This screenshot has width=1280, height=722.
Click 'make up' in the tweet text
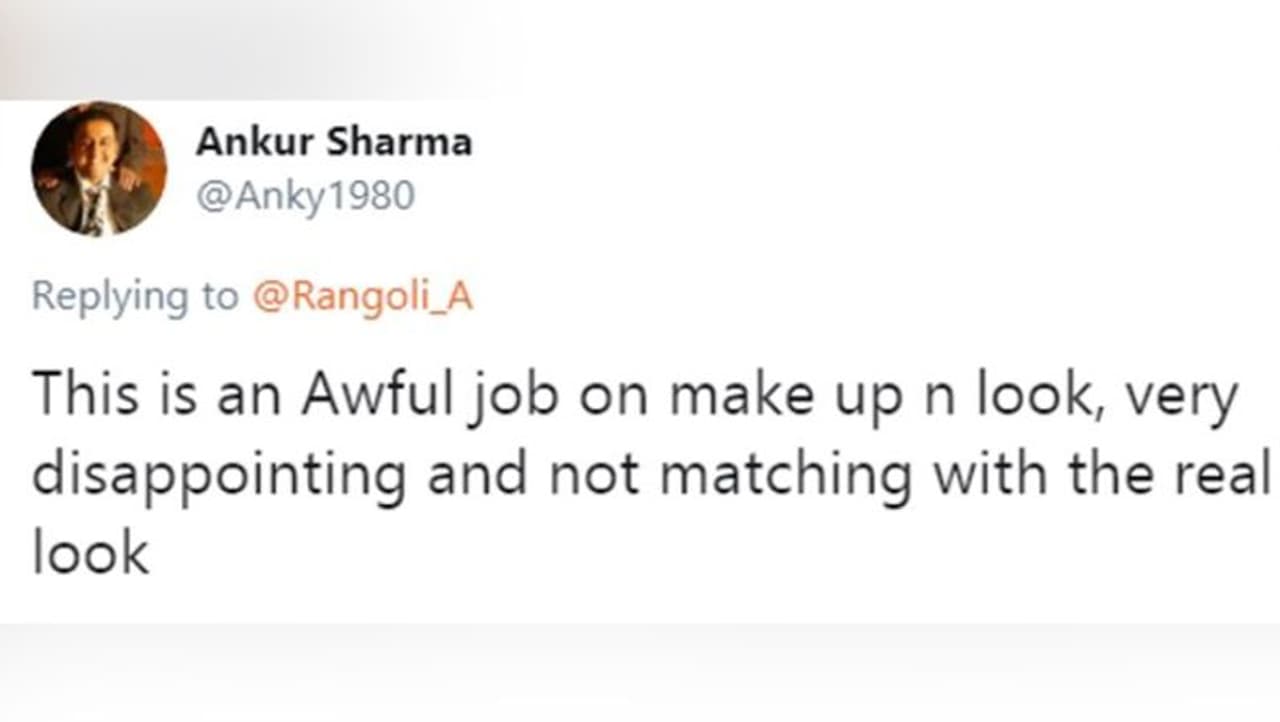click(779, 397)
